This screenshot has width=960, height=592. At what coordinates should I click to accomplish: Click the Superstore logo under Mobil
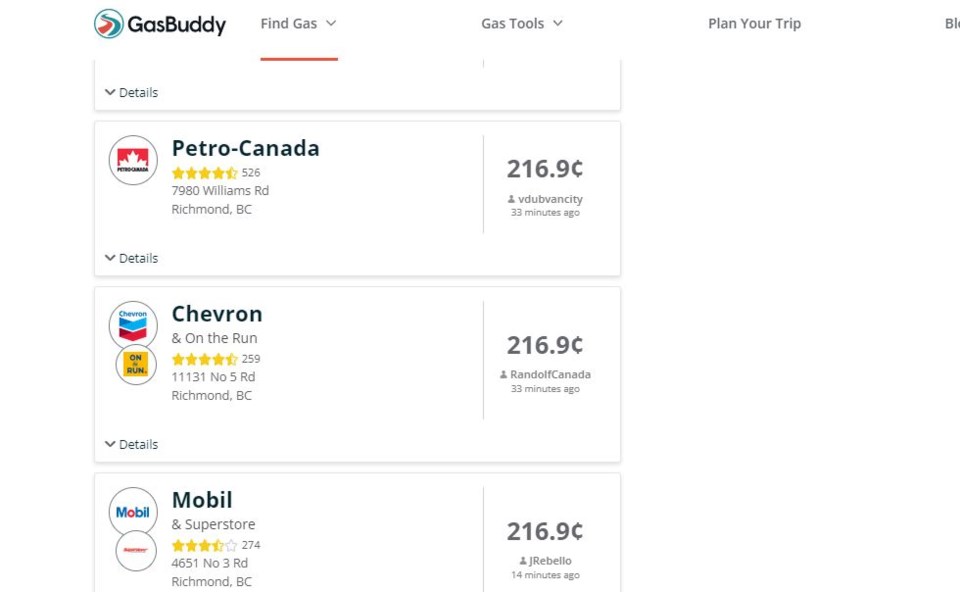point(136,550)
